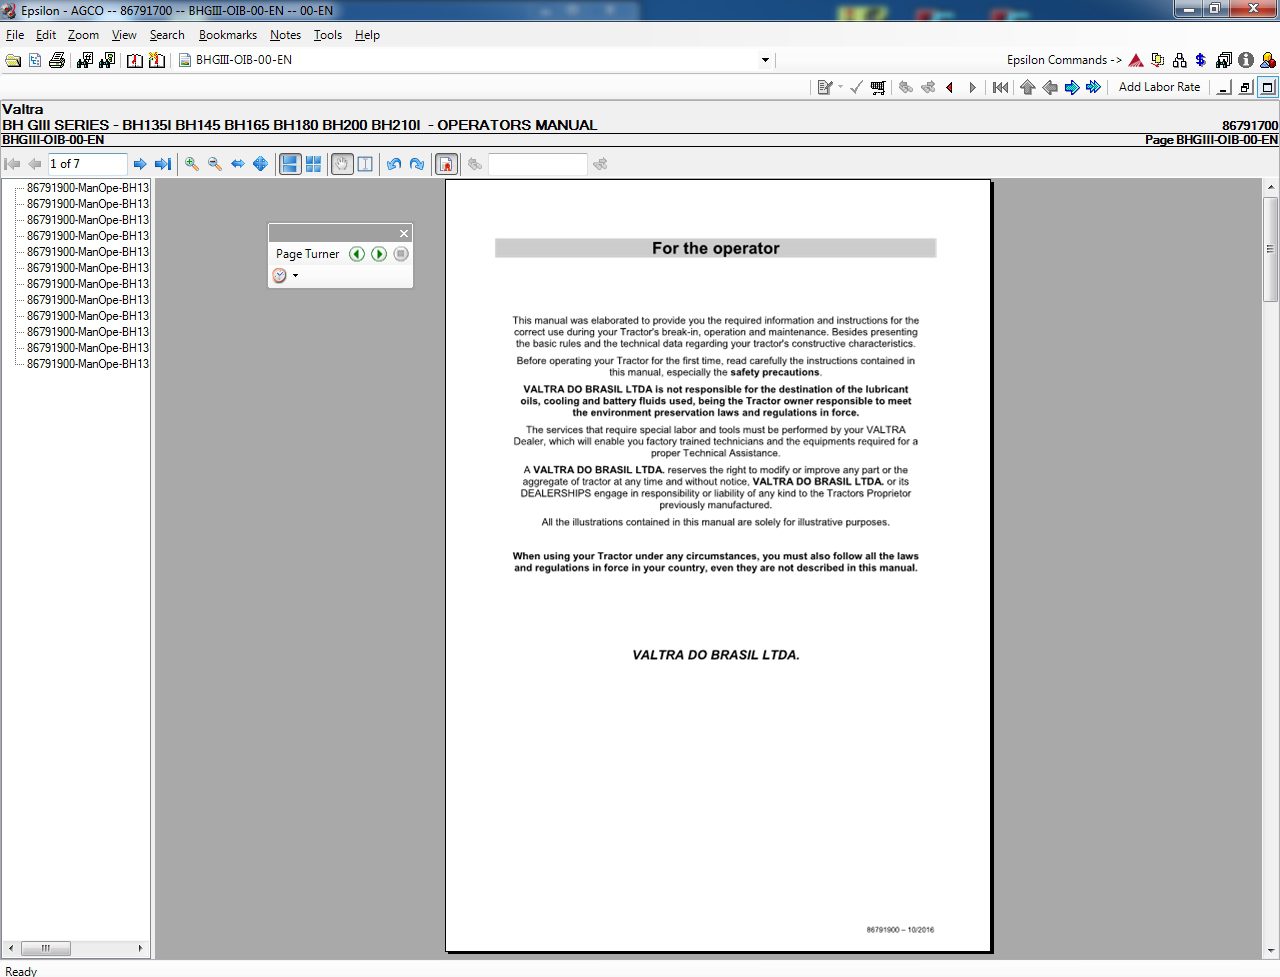The image size is (1280, 977).
Task: Open the Zoom menu
Action: [x=83, y=35]
